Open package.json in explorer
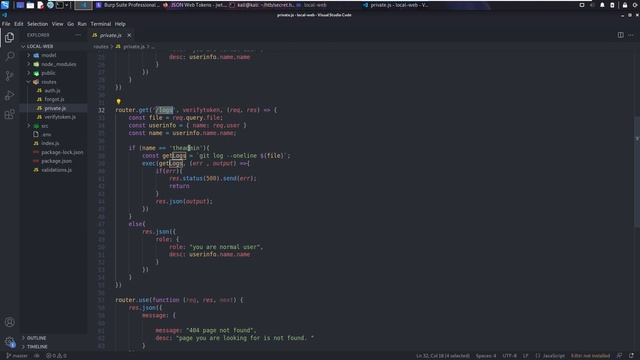 click(x=54, y=161)
